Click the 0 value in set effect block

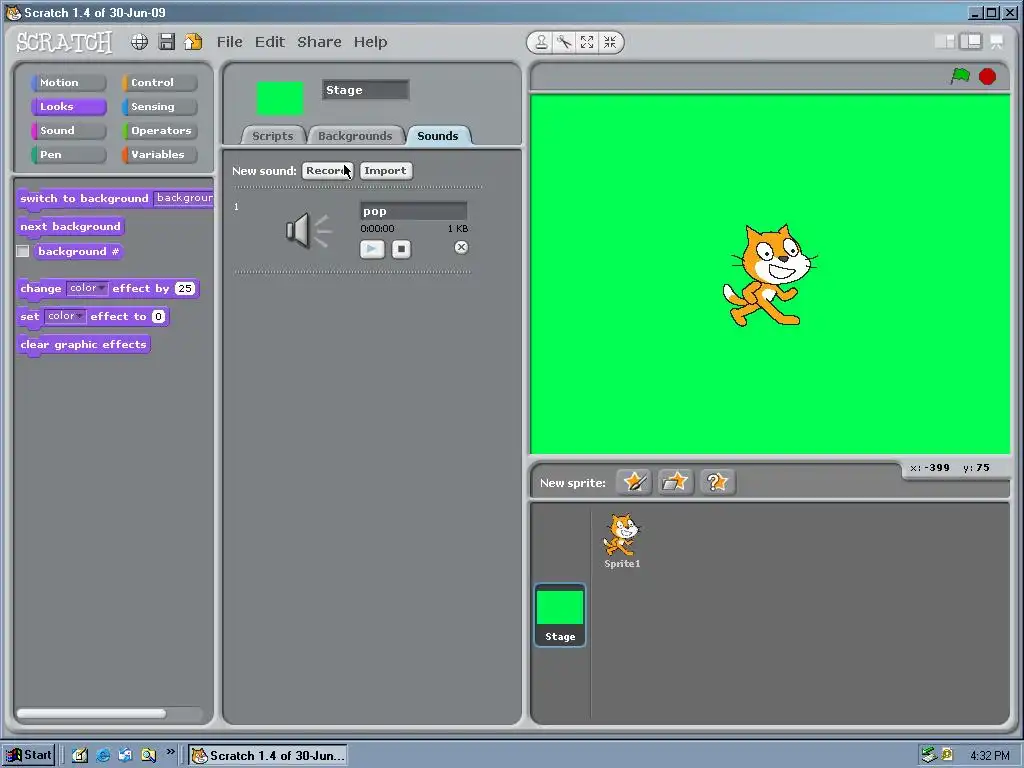(x=158, y=317)
